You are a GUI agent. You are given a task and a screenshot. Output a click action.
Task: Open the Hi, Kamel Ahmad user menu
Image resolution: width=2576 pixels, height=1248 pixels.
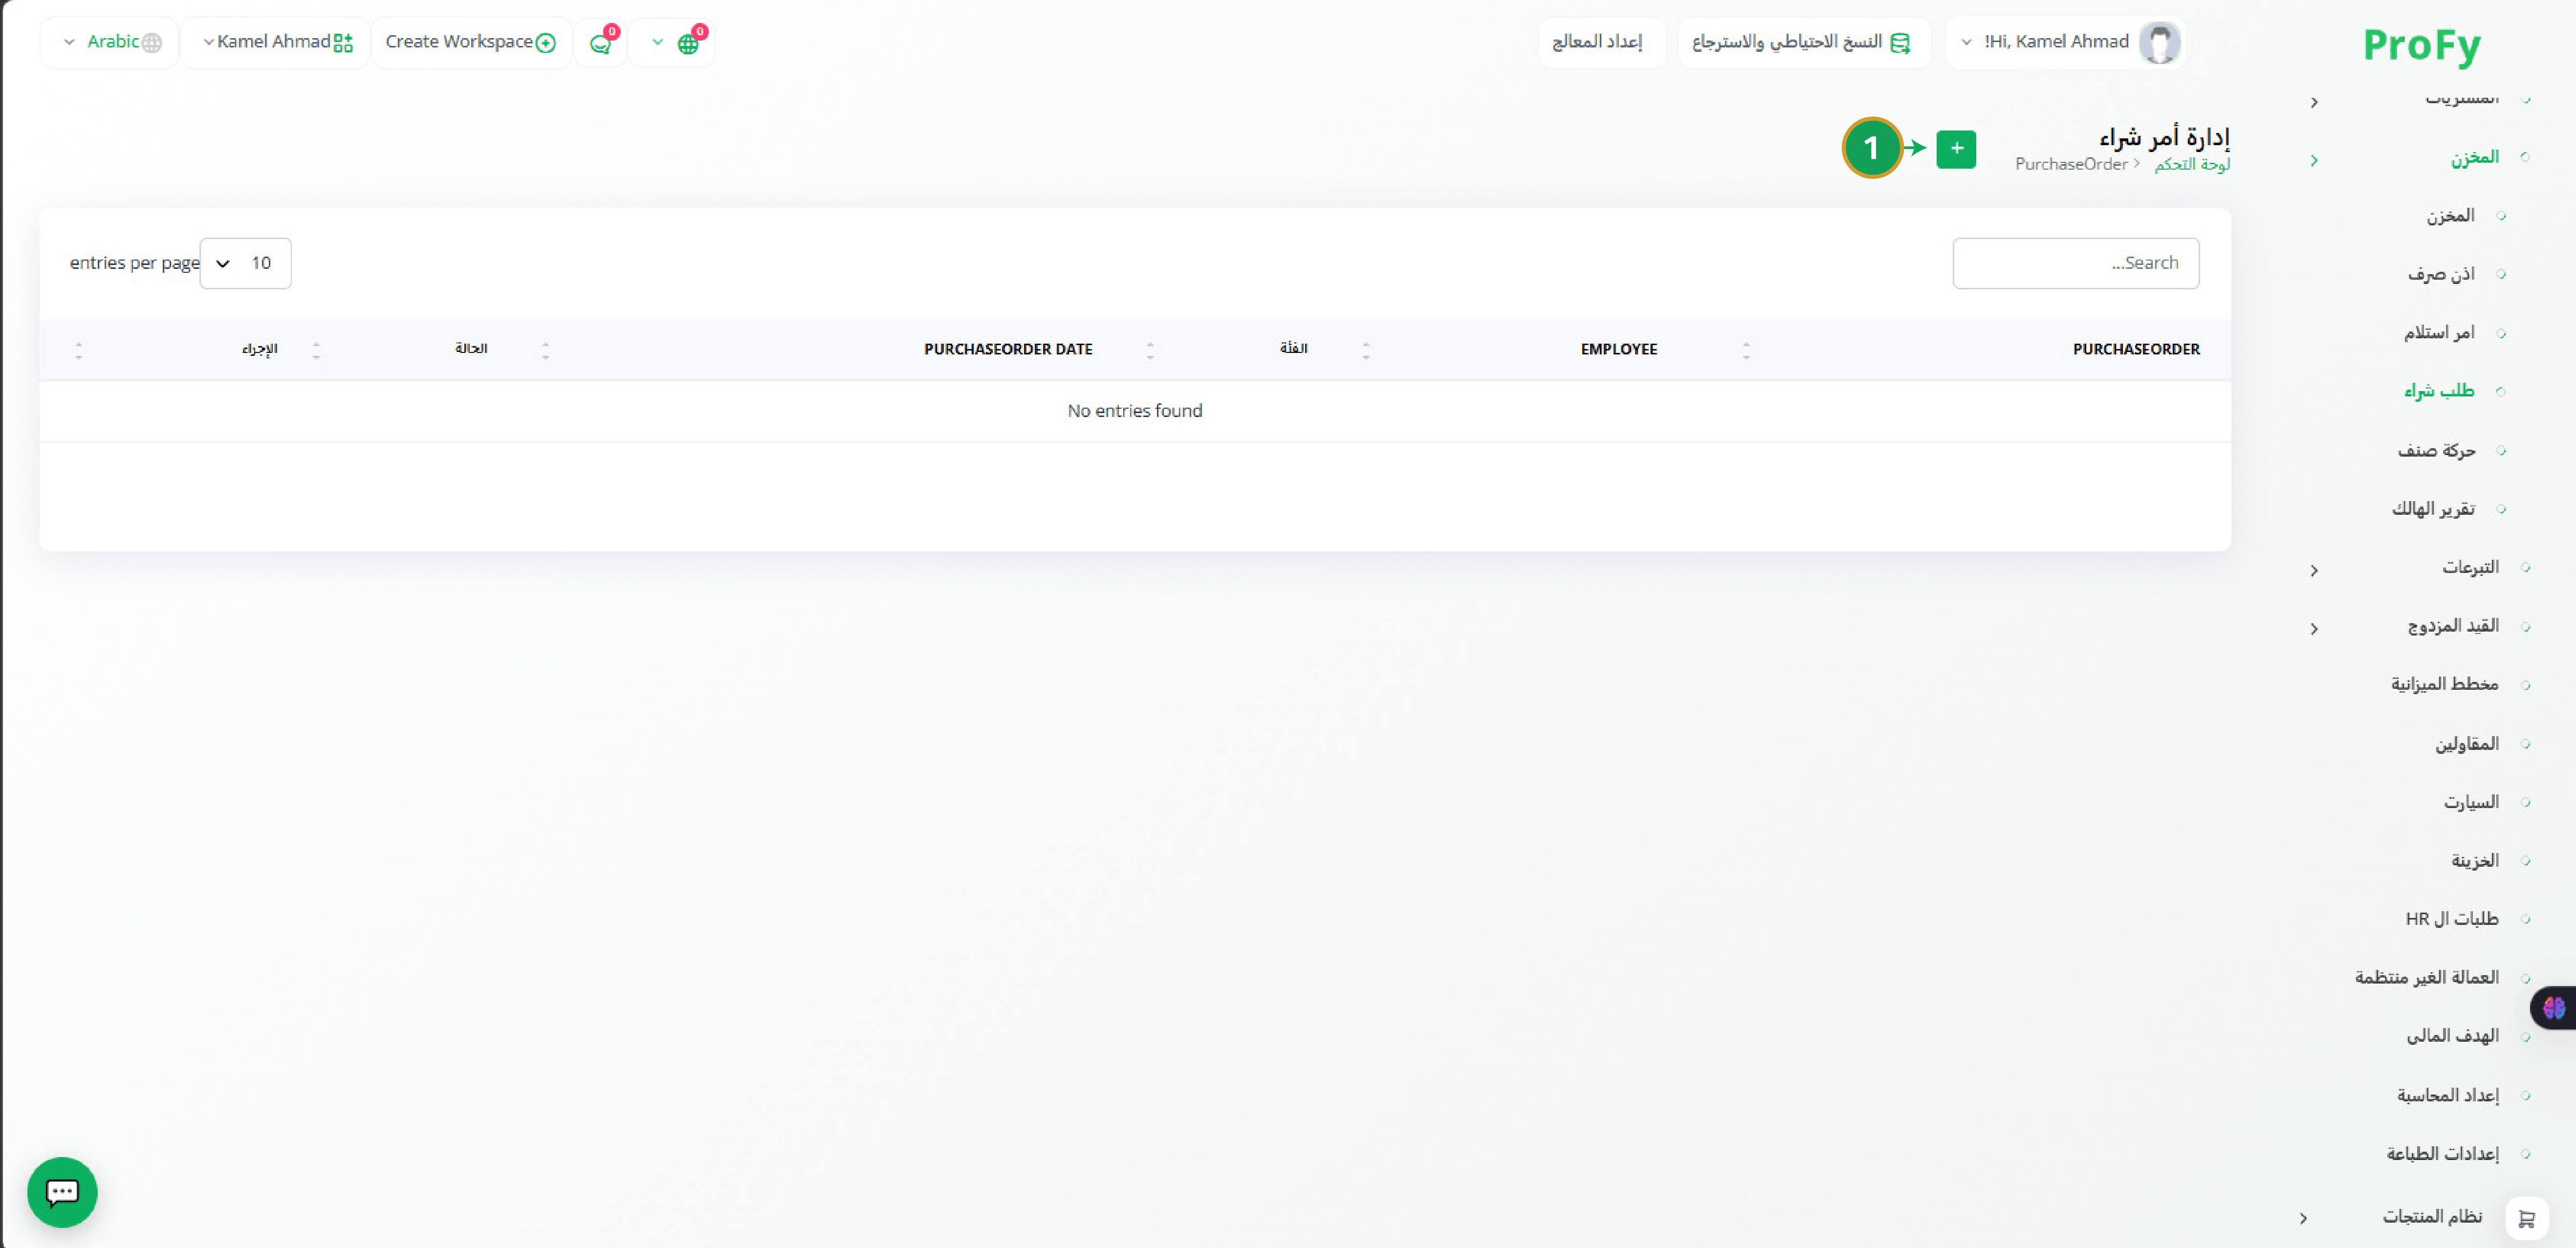coord(2066,42)
